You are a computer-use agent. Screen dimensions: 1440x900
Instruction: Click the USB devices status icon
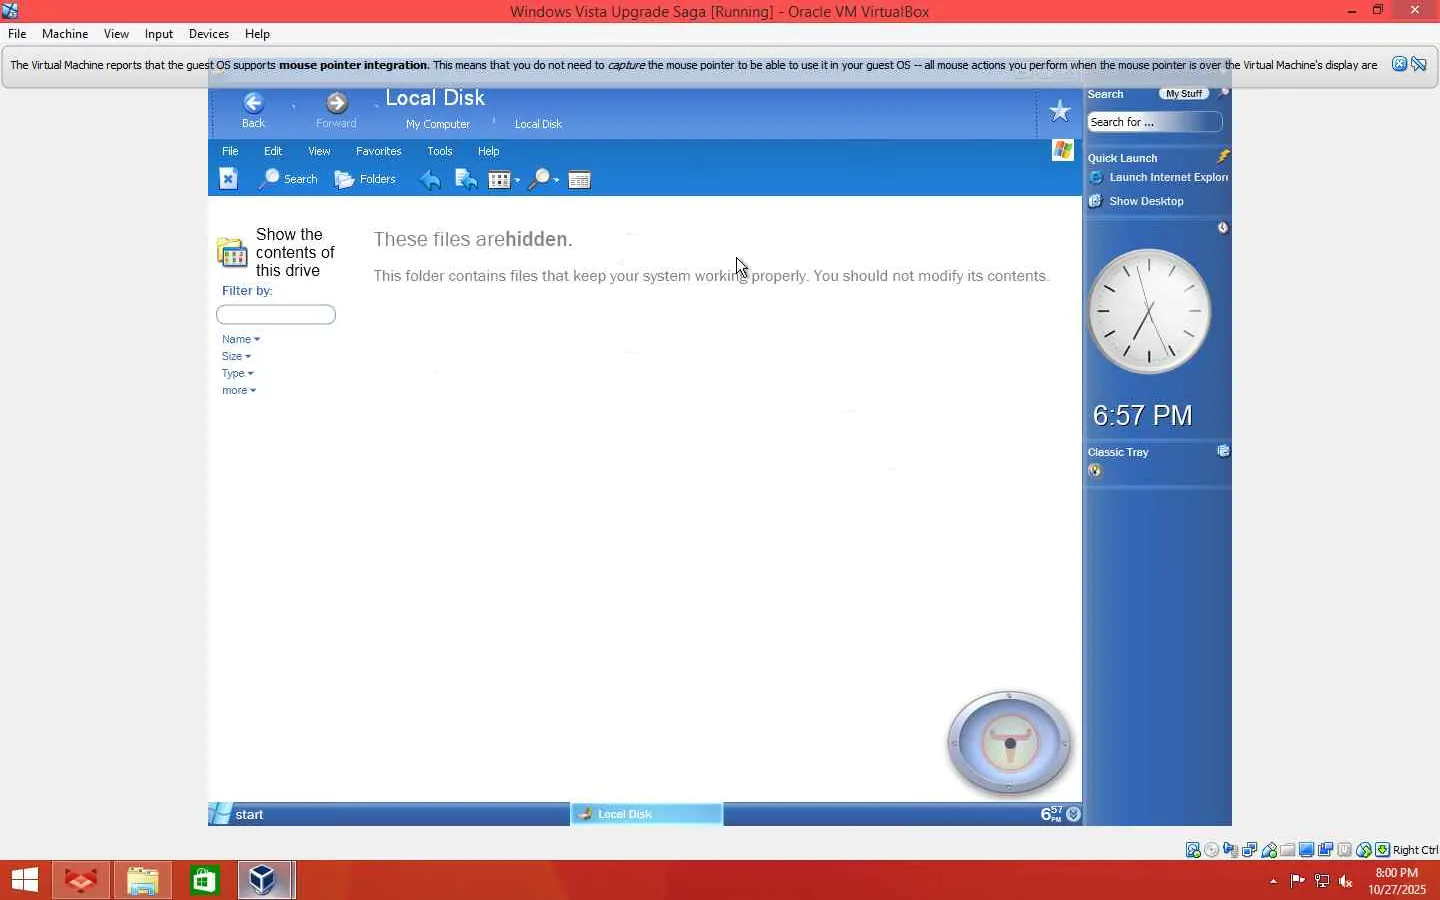(x=1269, y=850)
